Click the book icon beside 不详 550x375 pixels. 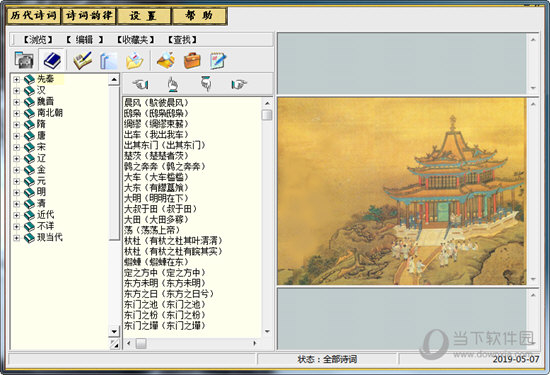pyautogui.click(x=29, y=227)
